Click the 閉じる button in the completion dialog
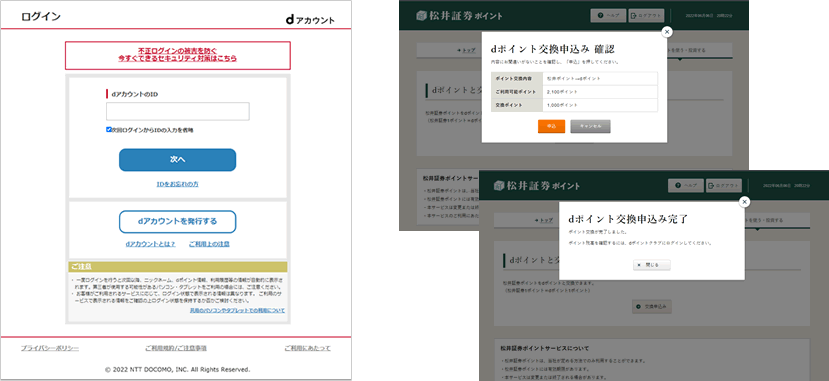The height and width of the screenshot is (381, 829). (x=652, y=265)
